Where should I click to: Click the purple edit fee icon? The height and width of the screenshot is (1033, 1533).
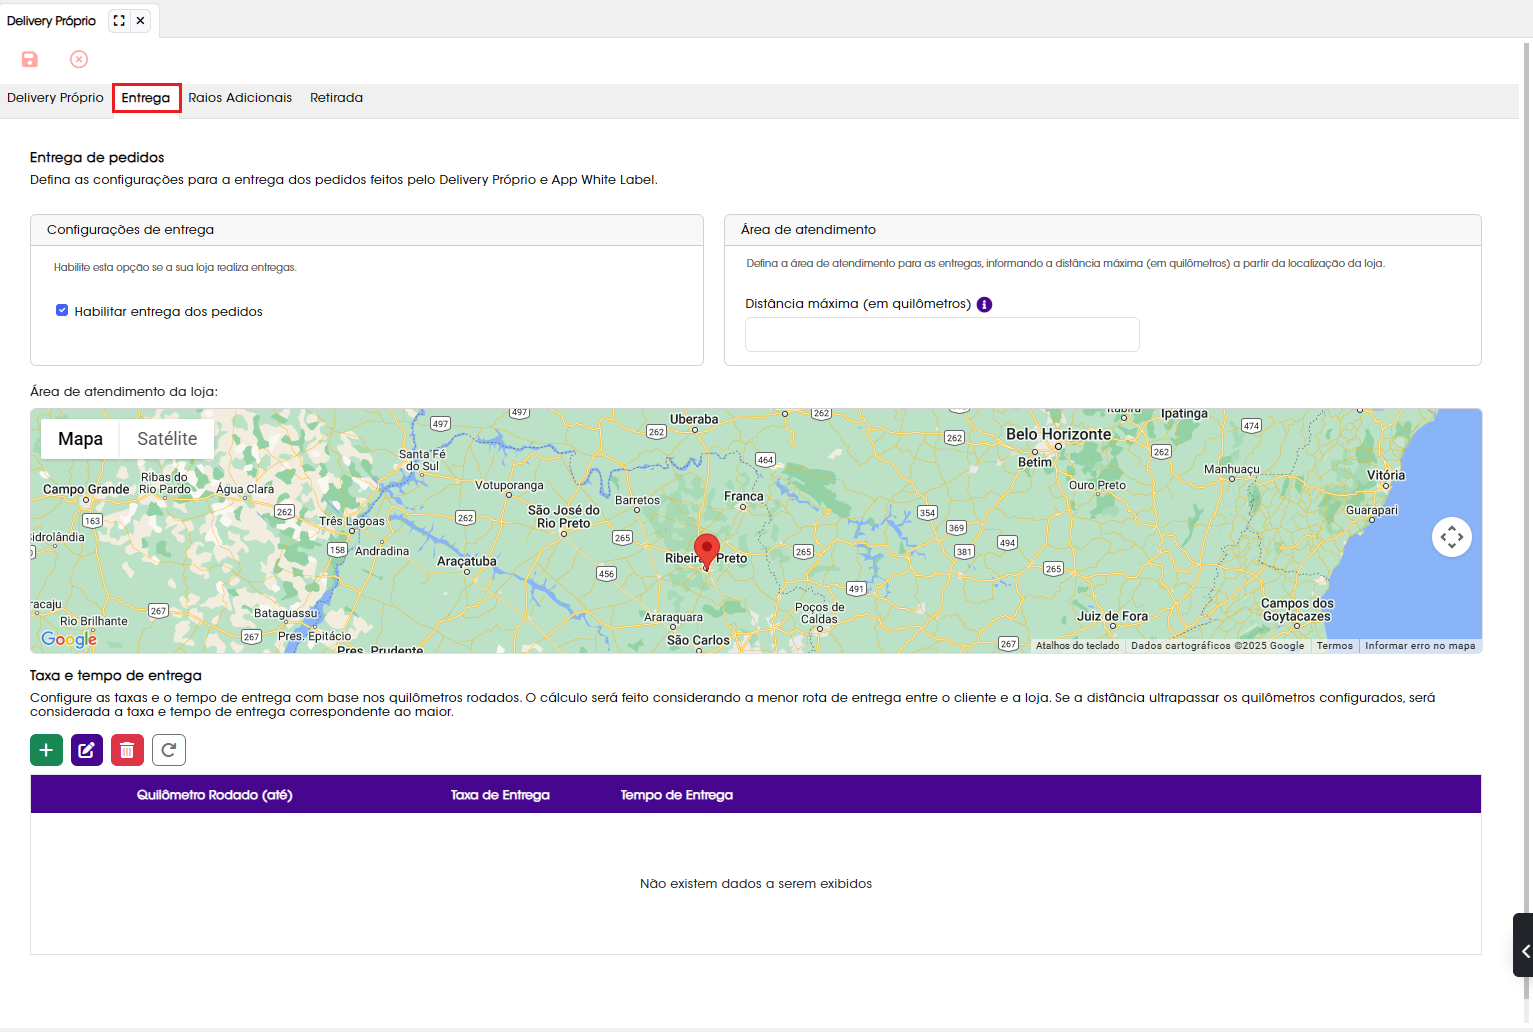[87, 750]
